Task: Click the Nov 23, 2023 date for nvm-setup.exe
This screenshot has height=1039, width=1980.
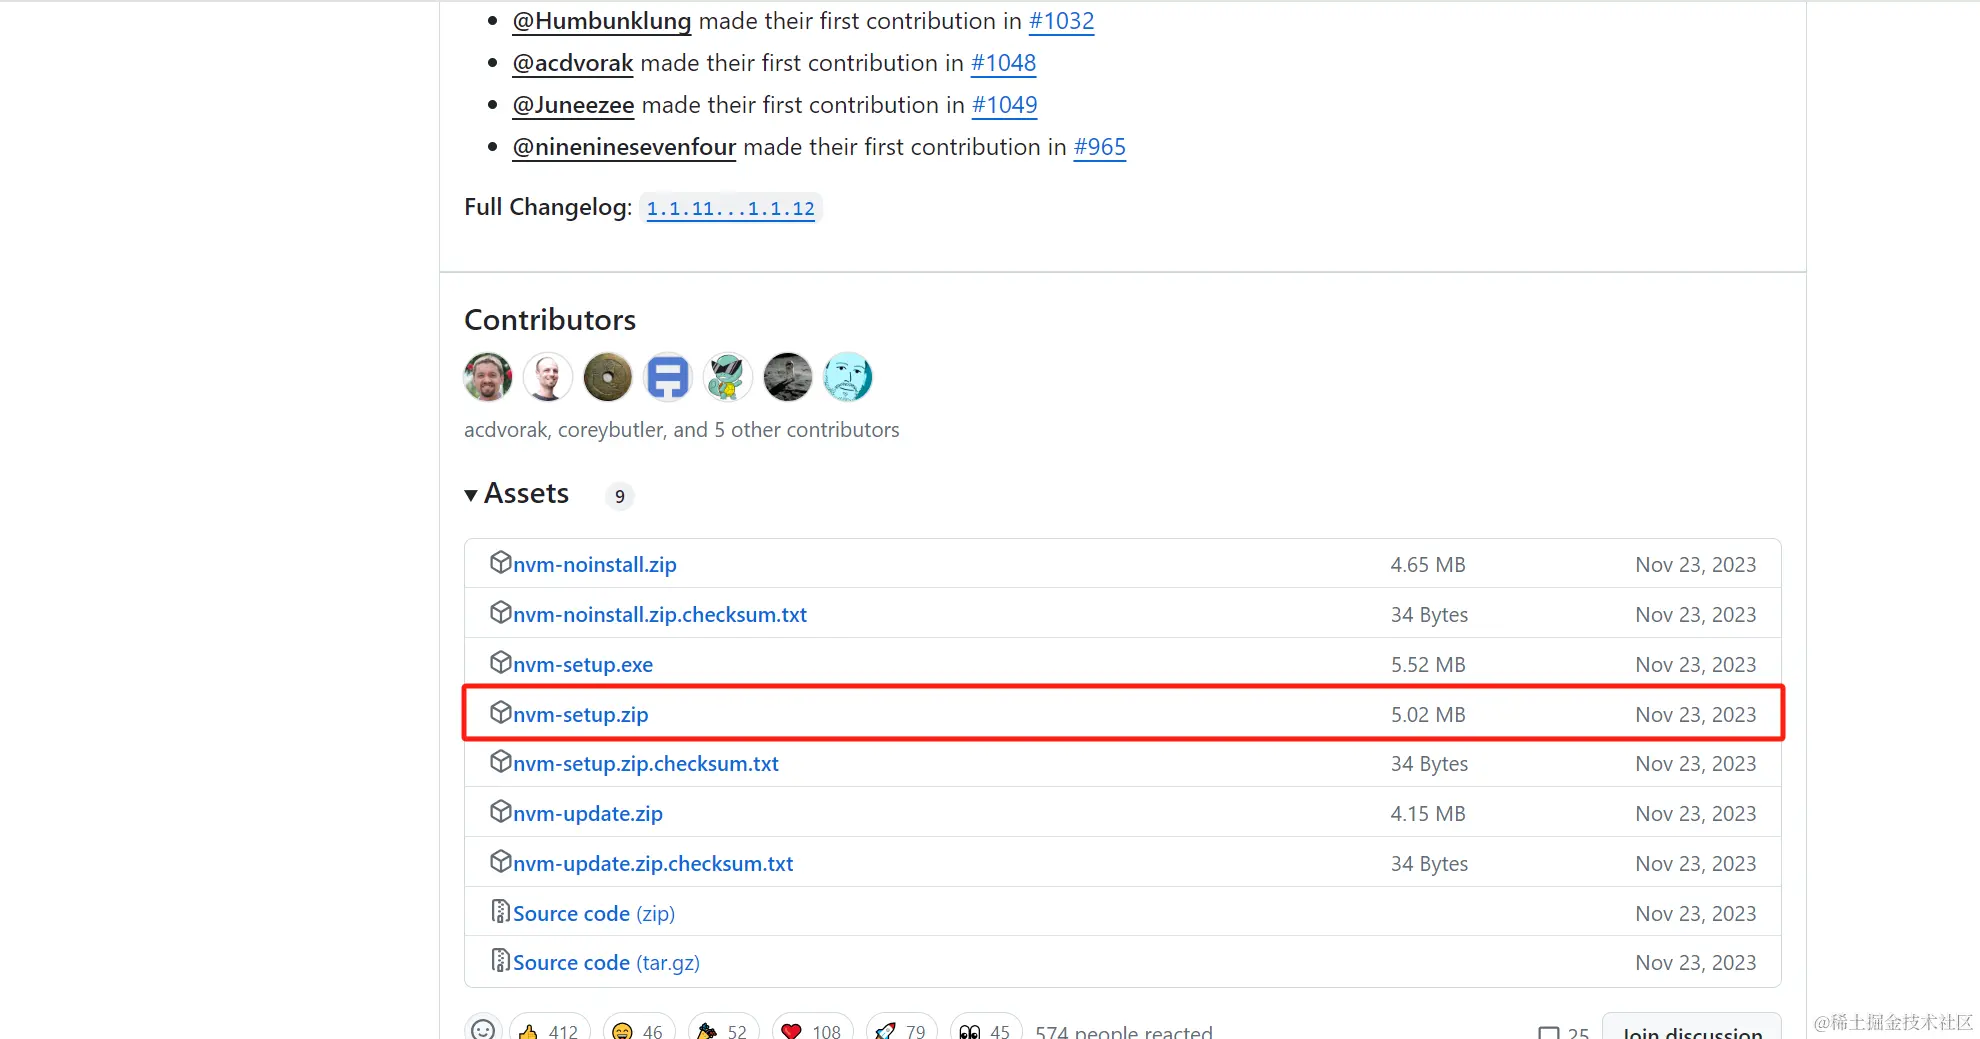Action: (x=1696, y=664)
